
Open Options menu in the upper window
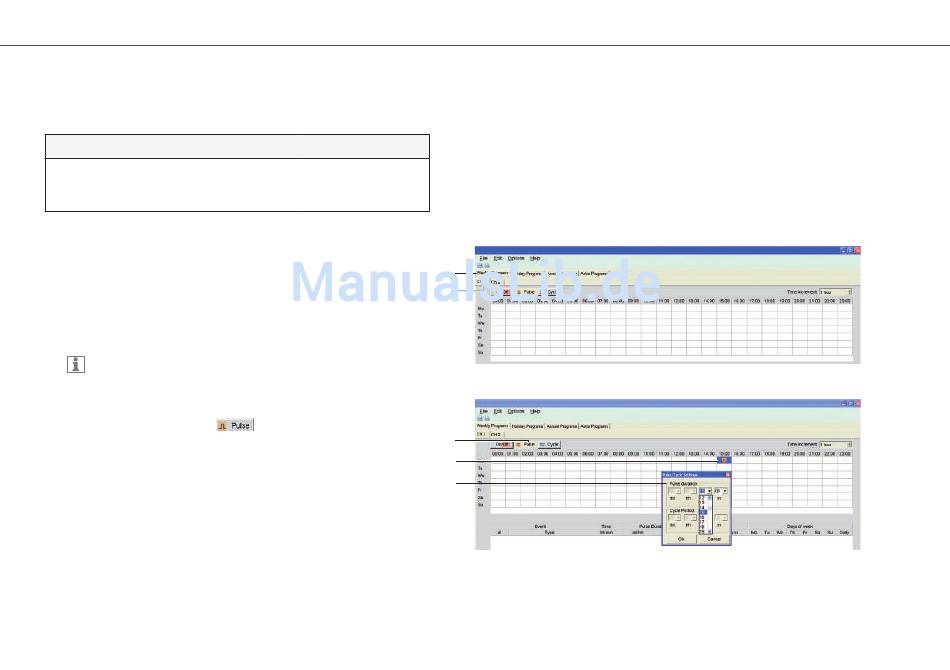pyautogui.click(x=516, y=258)
